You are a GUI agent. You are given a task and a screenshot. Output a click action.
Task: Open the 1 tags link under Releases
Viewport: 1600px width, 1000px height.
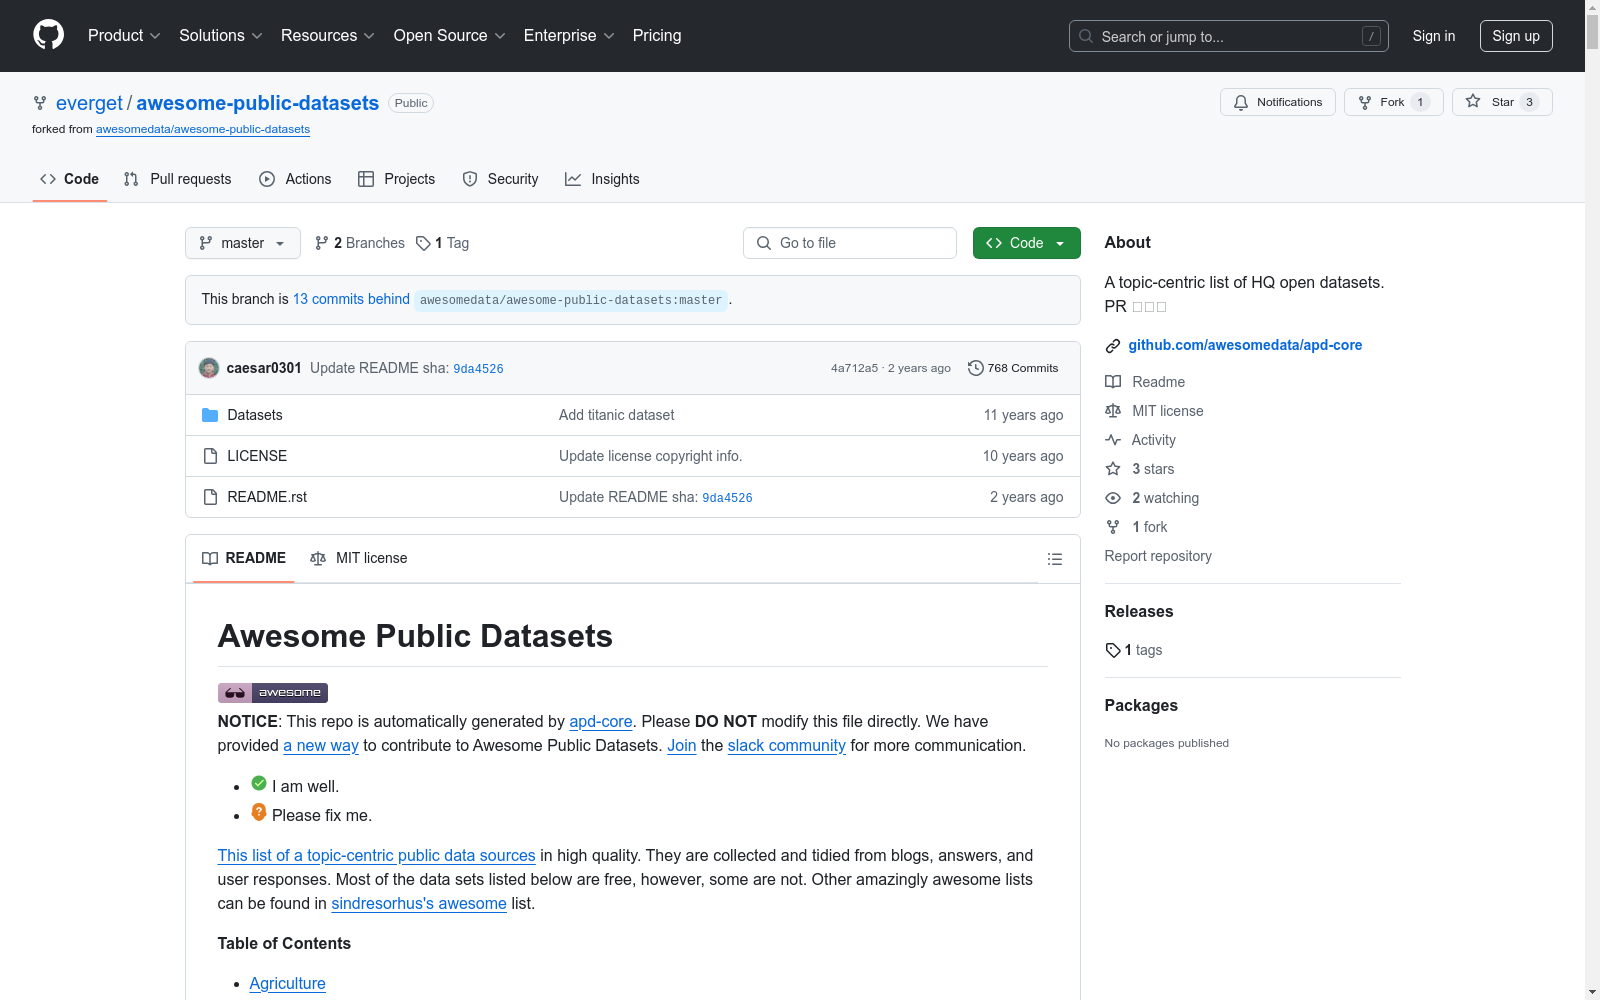click(x=1134, y=650)
